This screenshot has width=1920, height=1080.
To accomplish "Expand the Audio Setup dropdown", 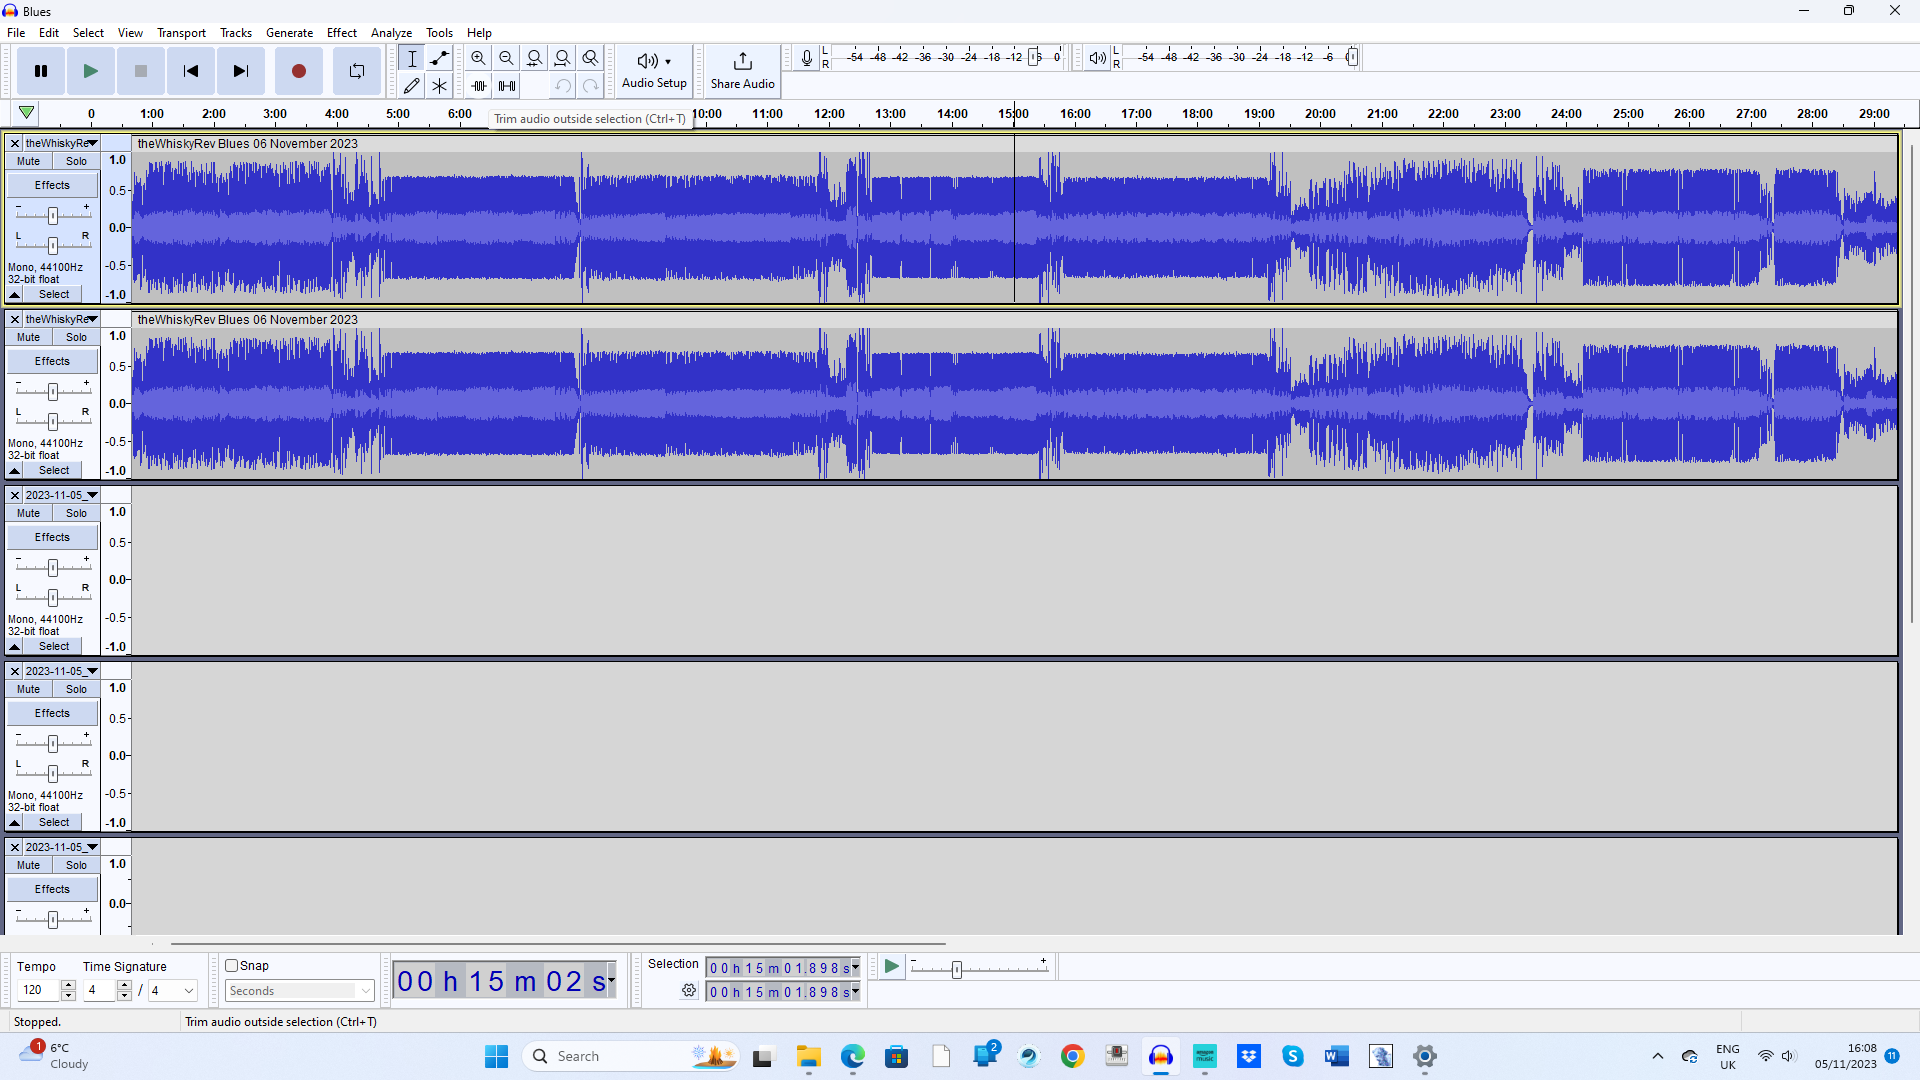I will pos(654,70).
